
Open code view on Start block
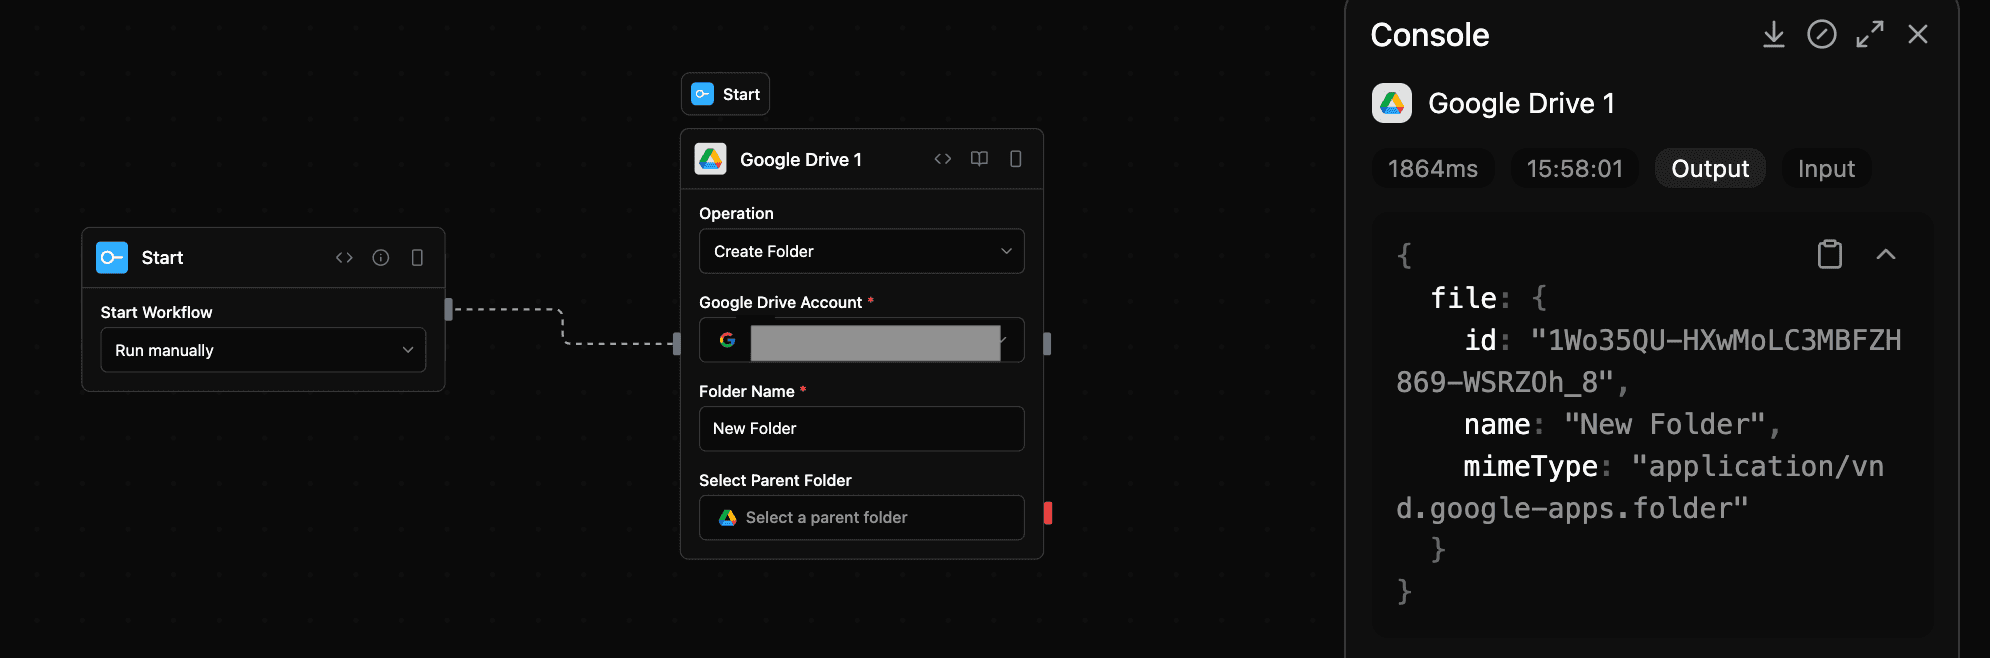click(344, 258)
